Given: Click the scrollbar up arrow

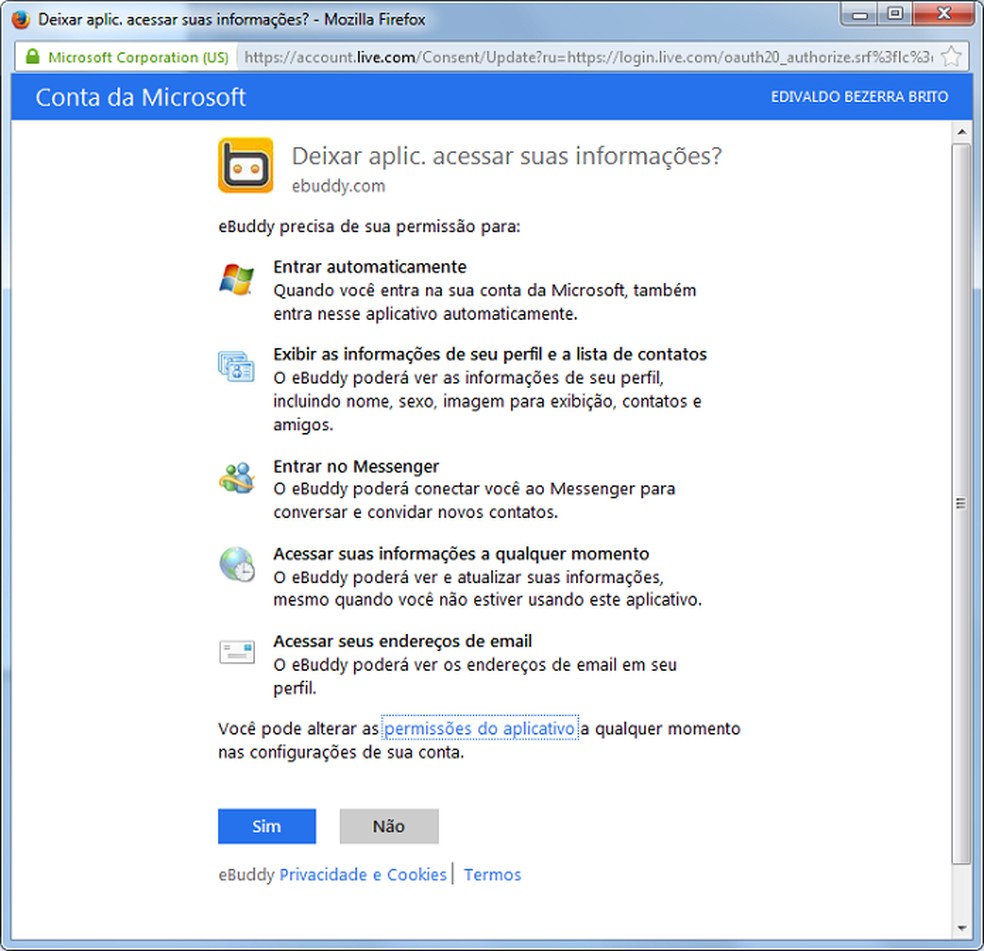Looking at the screenshot, I should pyautogui.click(x=961, y=132).
